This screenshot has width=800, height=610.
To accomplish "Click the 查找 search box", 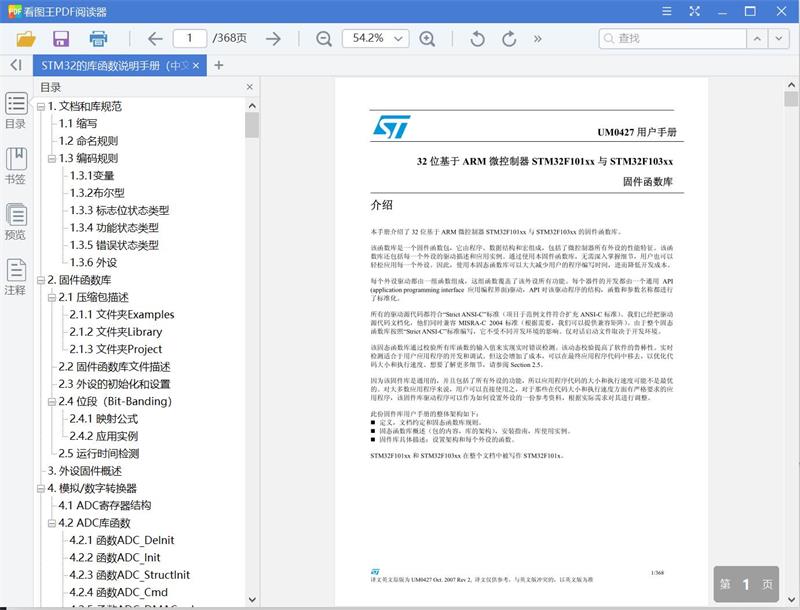I will click(672, 39).
